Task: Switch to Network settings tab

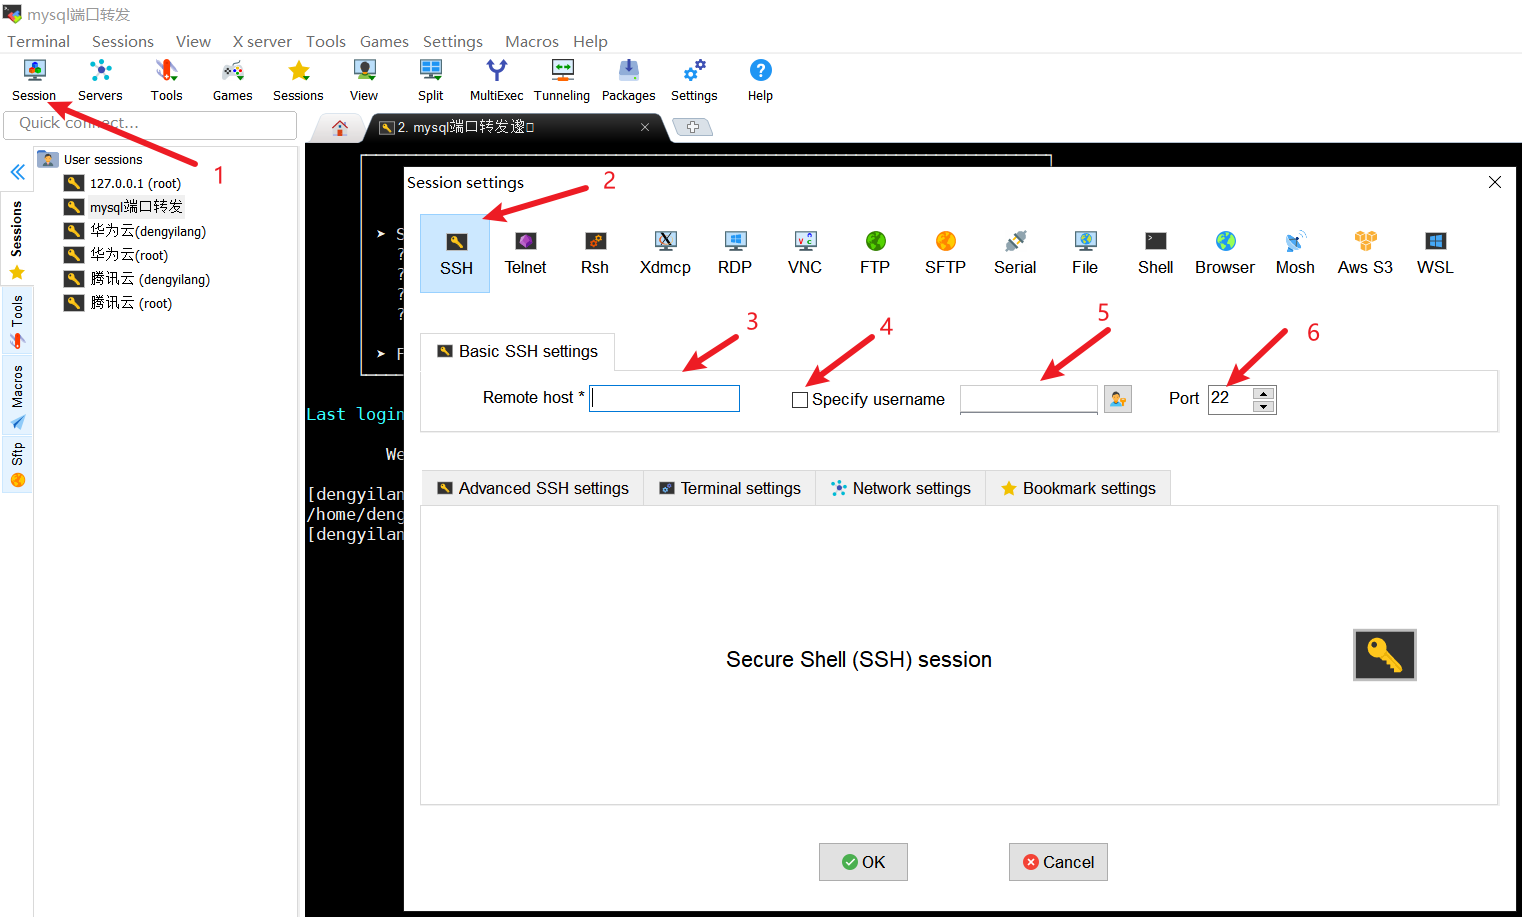Action: (x=901, y=488)
